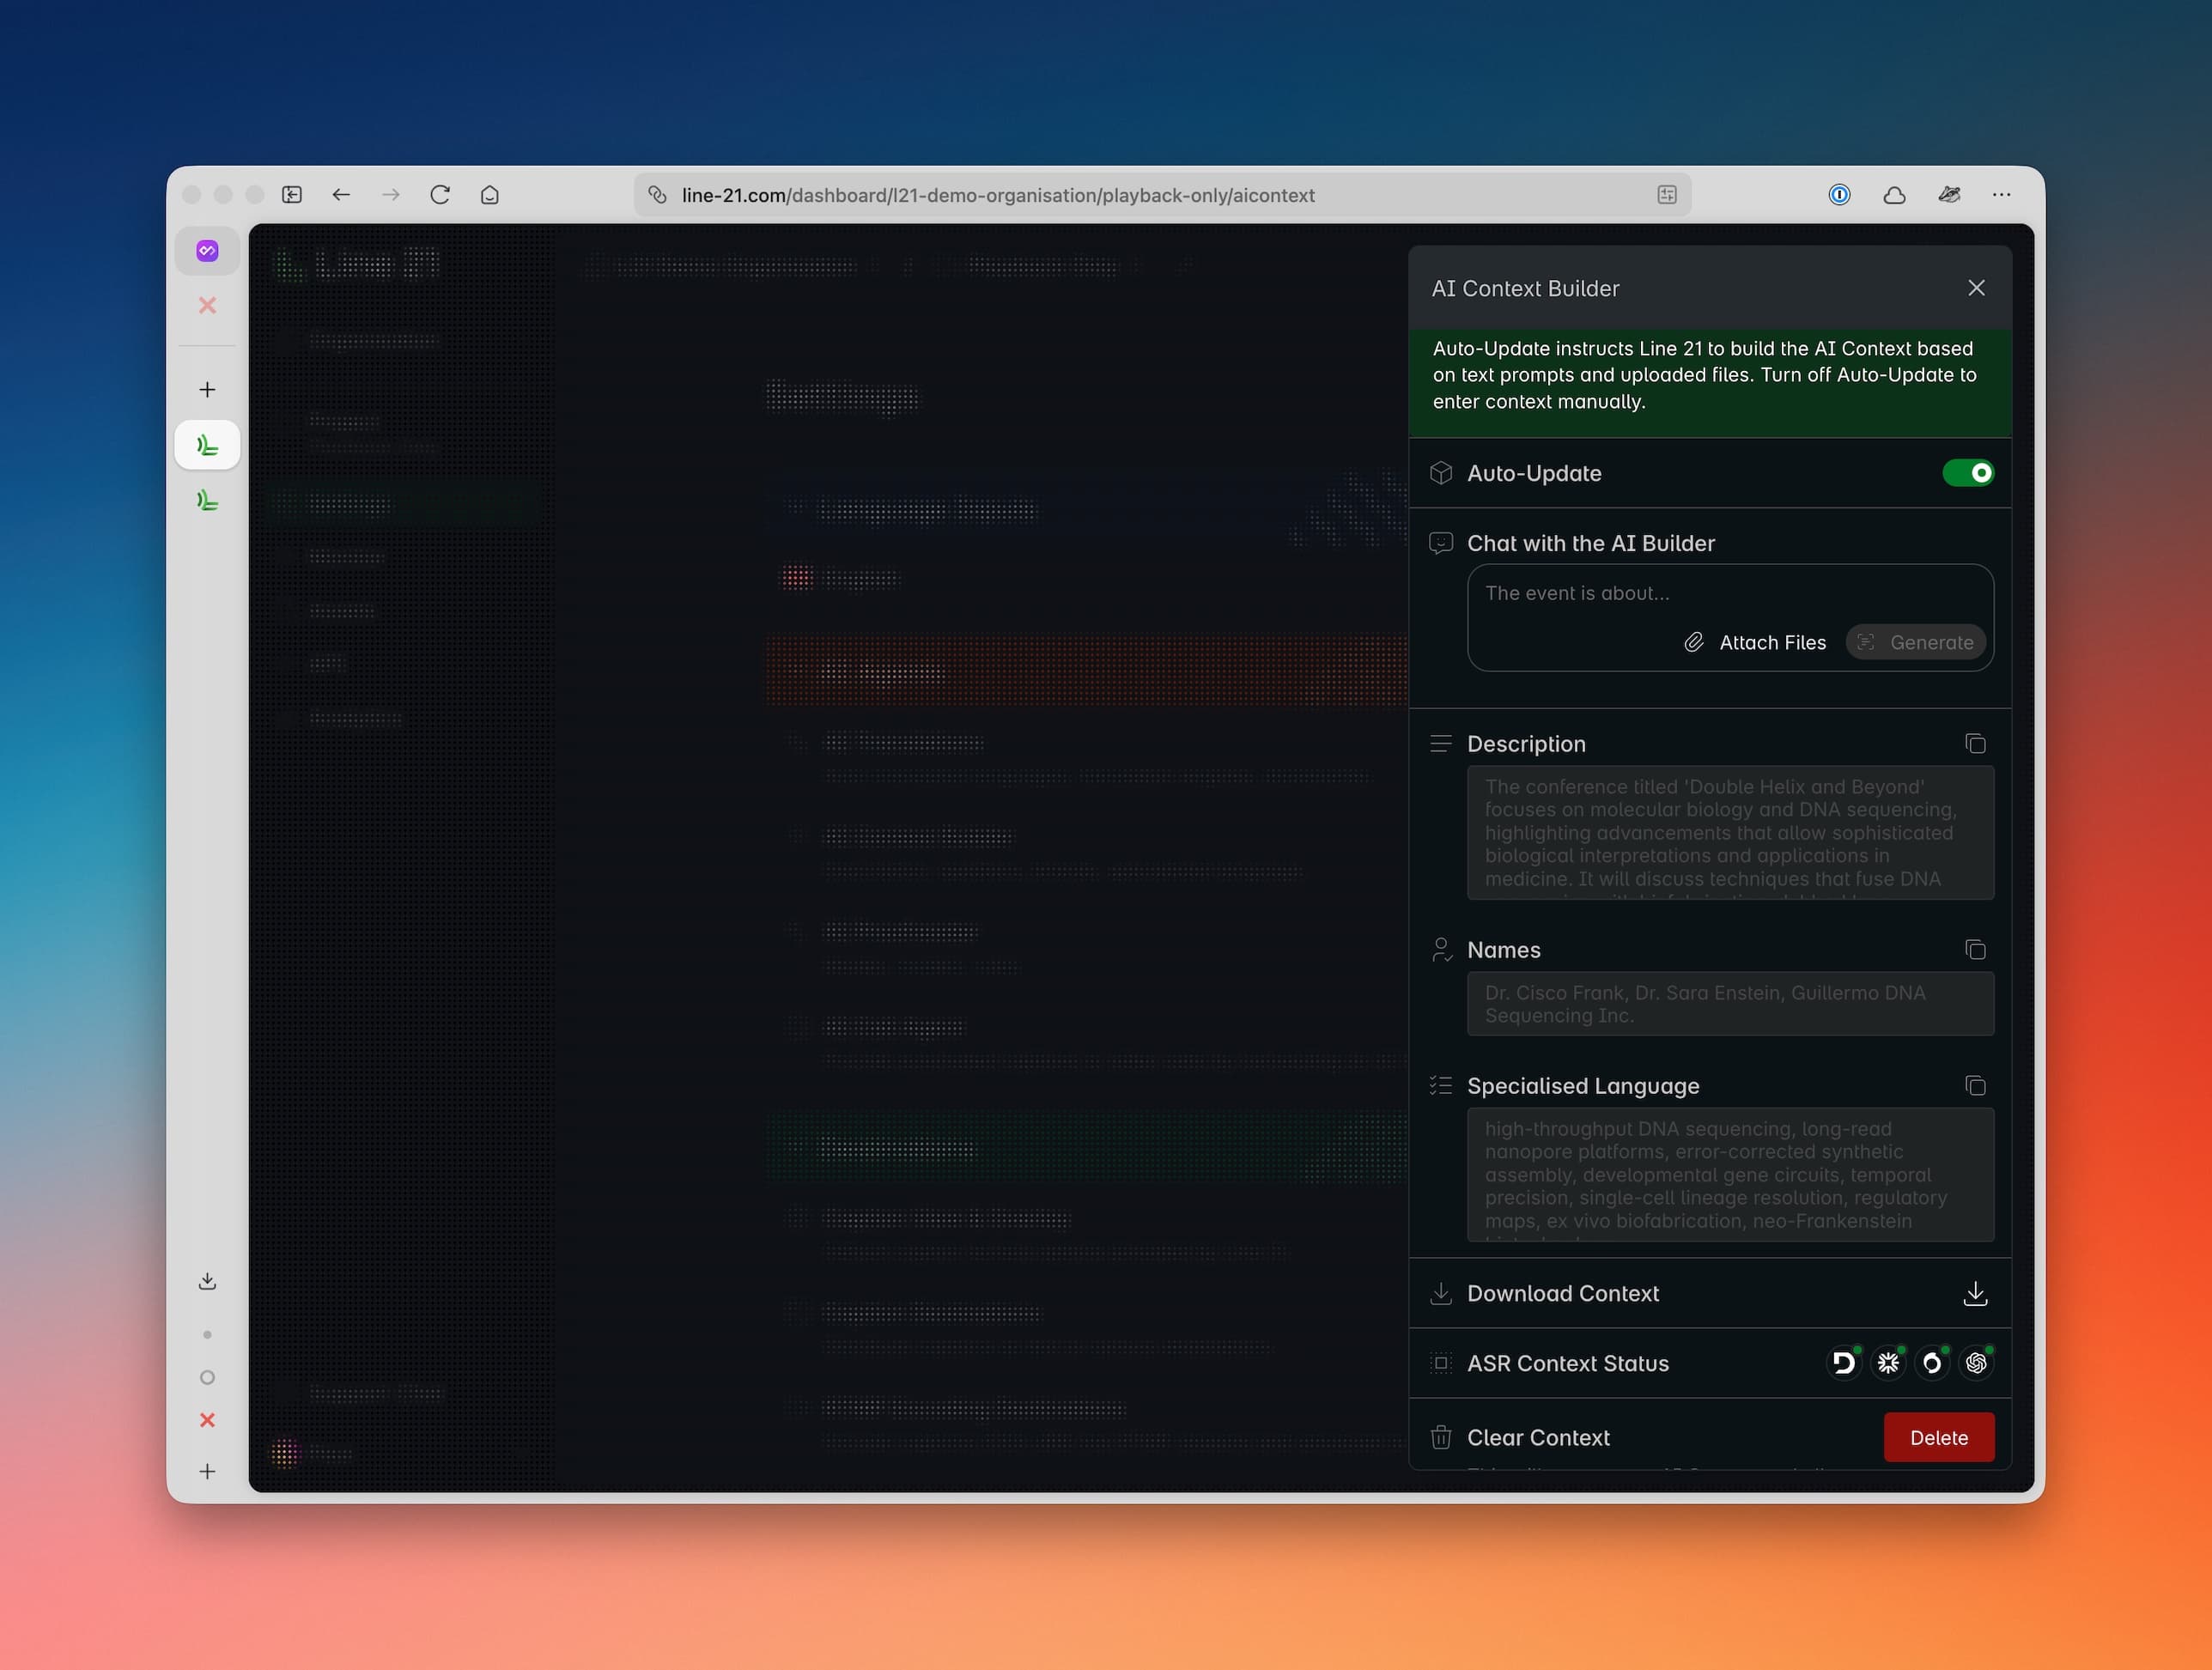This screenshot has height=1670, width=2212.
Task: Click the Deepgram ASR status icon
Action: tap(1844, 1362)
